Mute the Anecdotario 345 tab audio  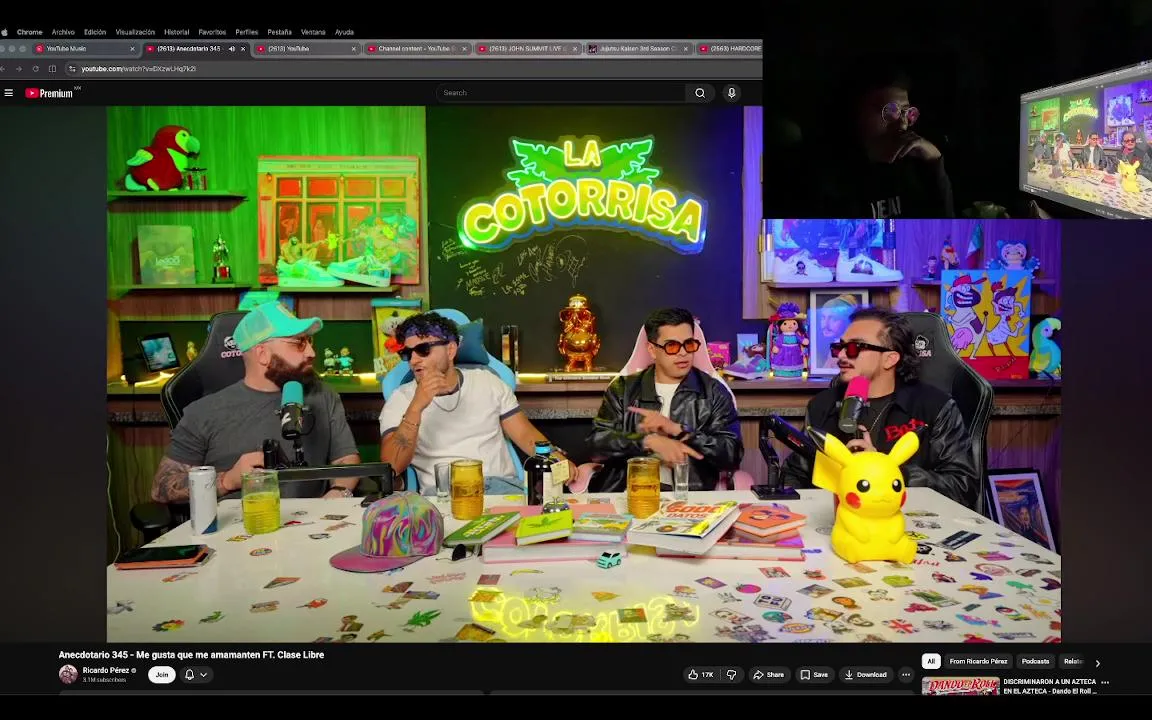click(x=231, y=48)
